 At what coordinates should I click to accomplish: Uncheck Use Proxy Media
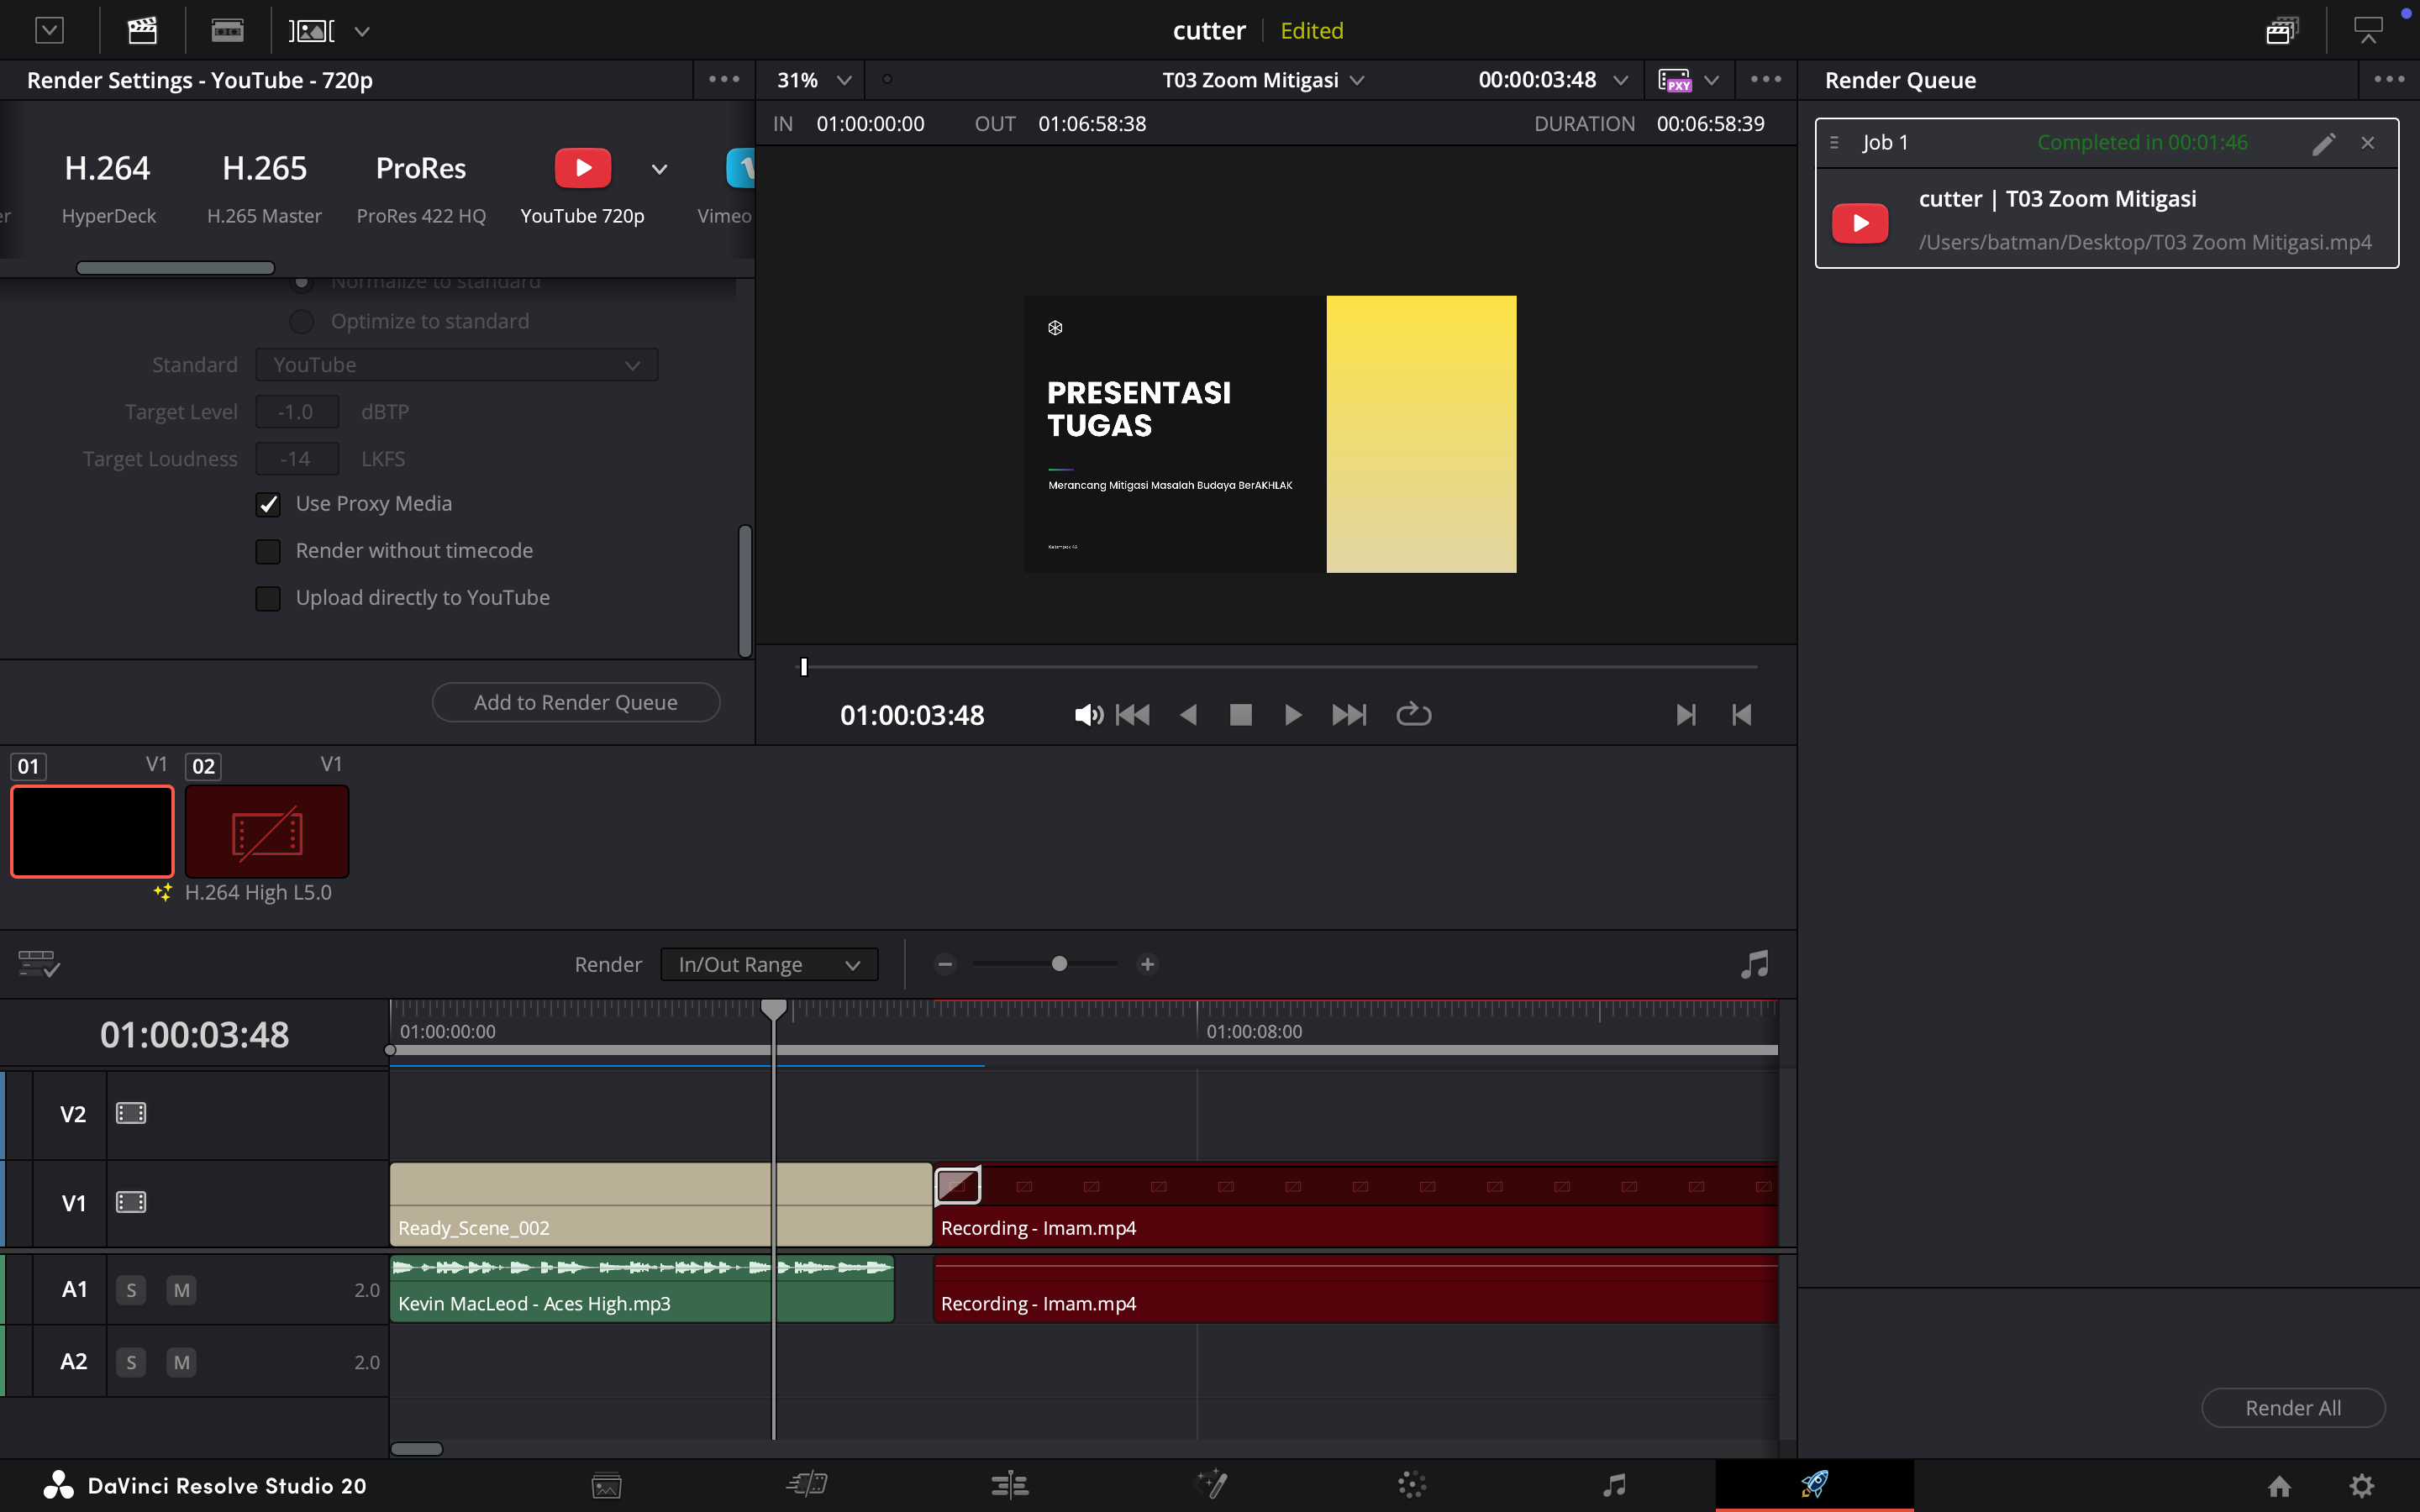pyautogui.click(x=268, y=504)
